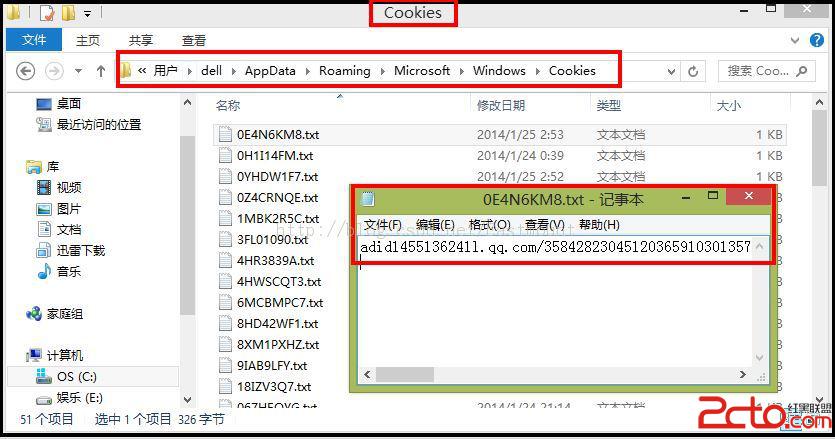Open Quick Access Toolbar customize dropdown
The image size is (835, 439).
click(x=87, y=13)
